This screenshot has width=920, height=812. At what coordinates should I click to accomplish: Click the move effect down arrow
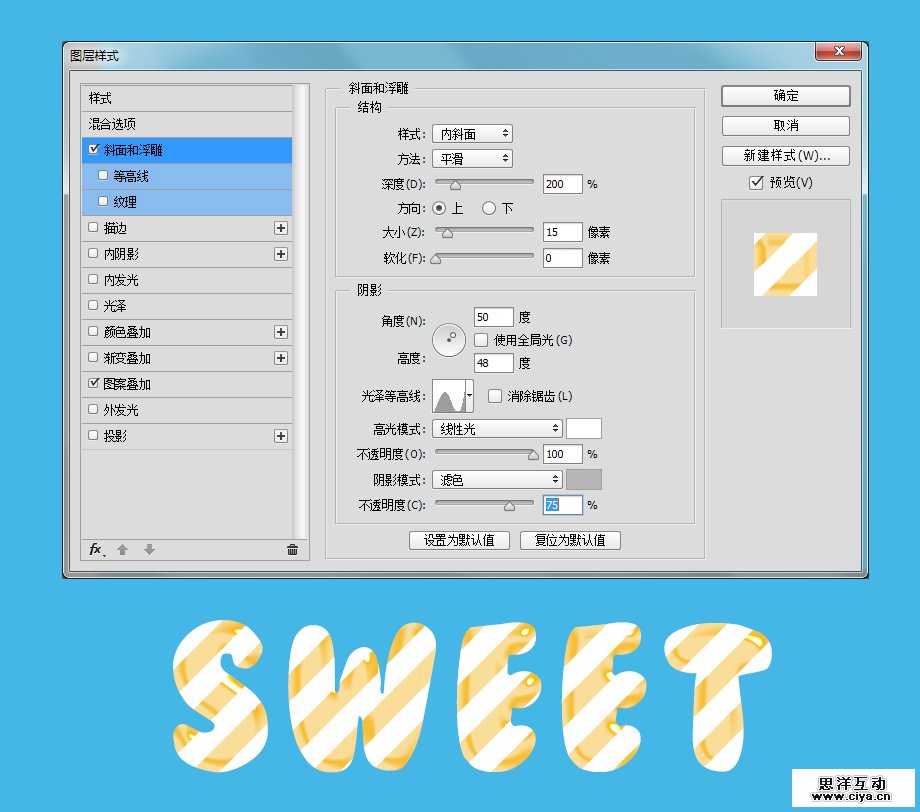149,549
